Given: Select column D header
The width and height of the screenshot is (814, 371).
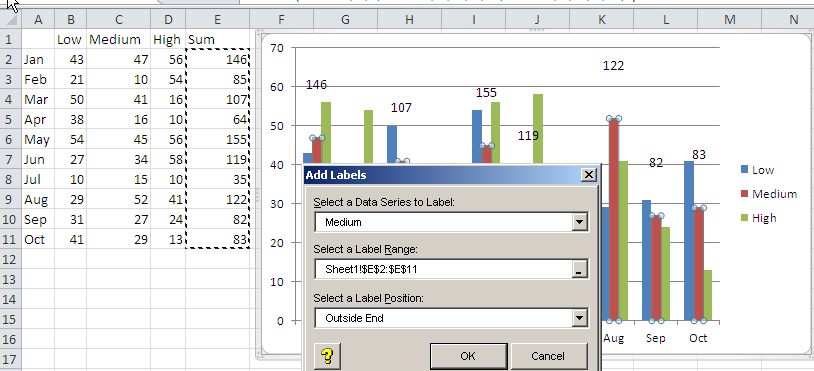Looking at the screenshot, I should point(168,20).
